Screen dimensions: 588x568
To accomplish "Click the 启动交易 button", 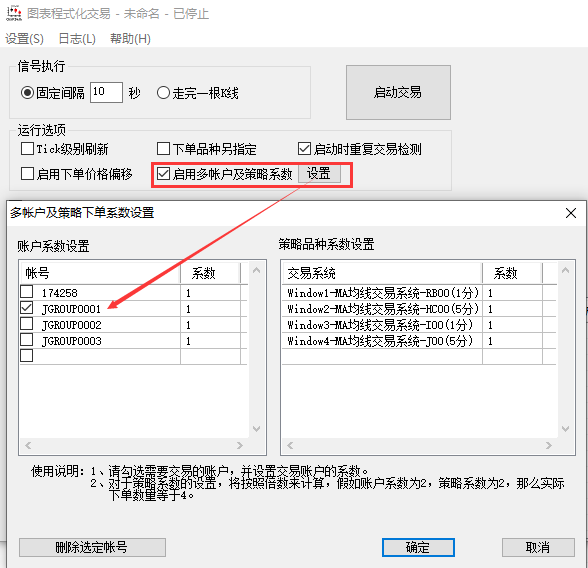I will tap(398, 92).
